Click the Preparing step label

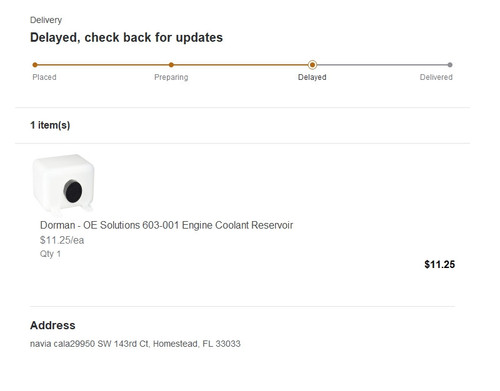pos(171,77)
